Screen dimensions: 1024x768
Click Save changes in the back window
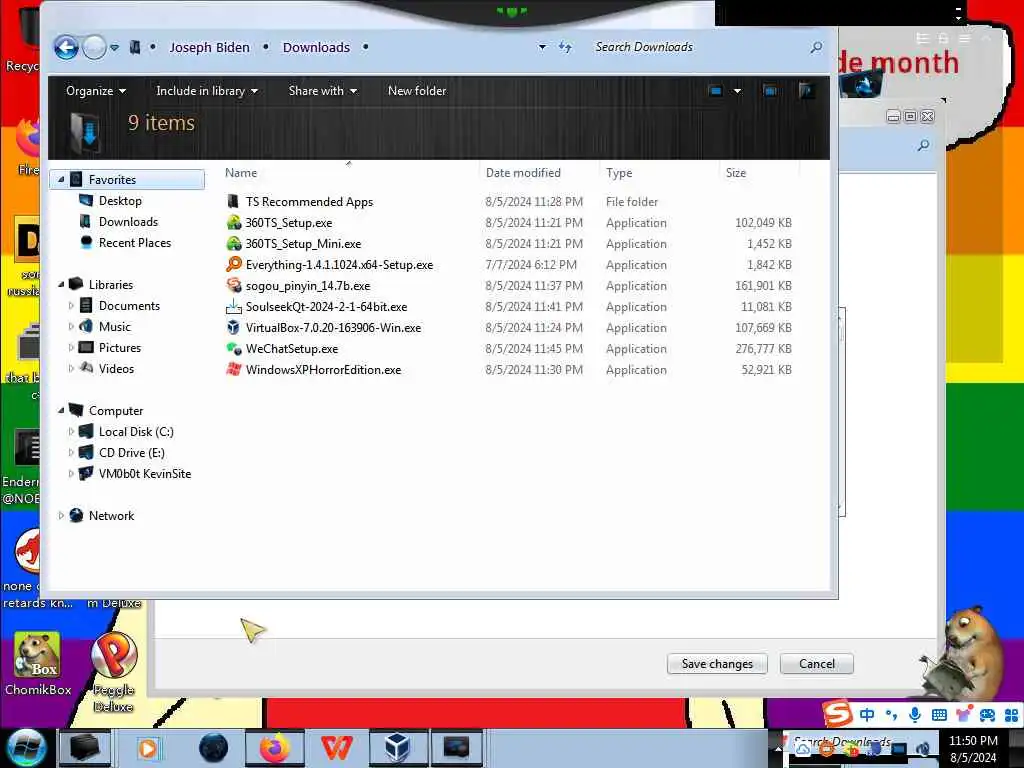tap(717, 664)
